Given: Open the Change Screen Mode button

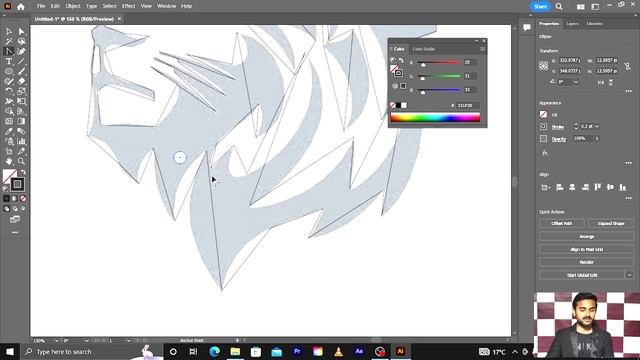Looking at the screenshot, I should (15, 220).
